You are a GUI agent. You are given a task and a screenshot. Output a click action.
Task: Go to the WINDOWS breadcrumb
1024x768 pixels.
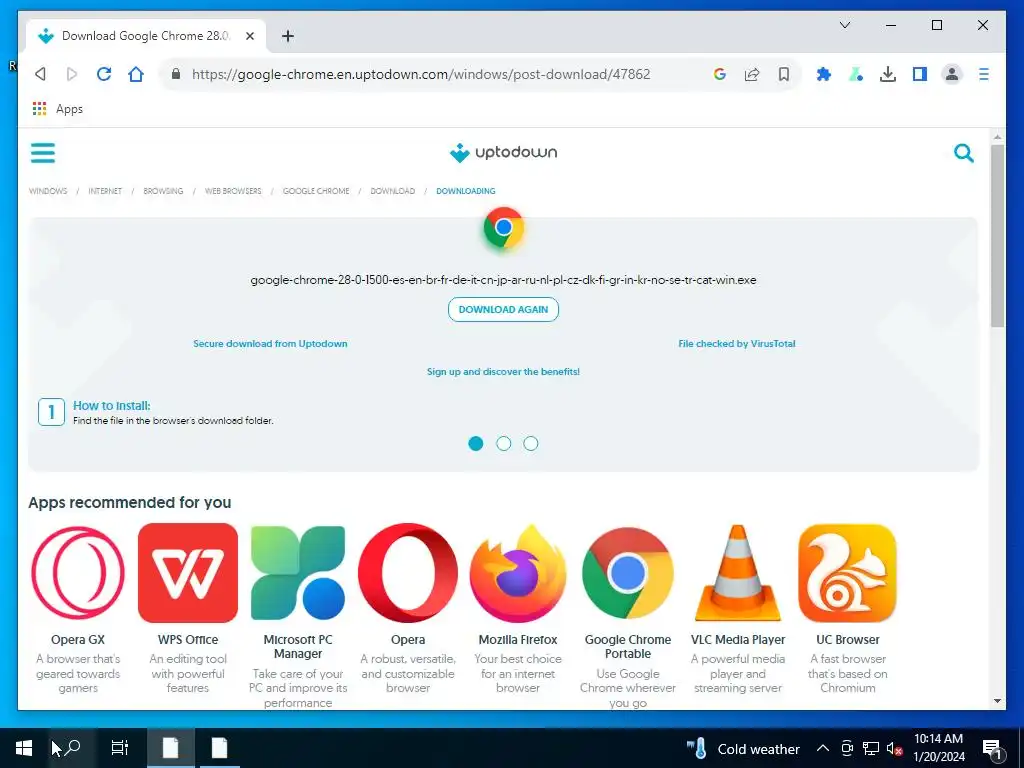(48, 191)
